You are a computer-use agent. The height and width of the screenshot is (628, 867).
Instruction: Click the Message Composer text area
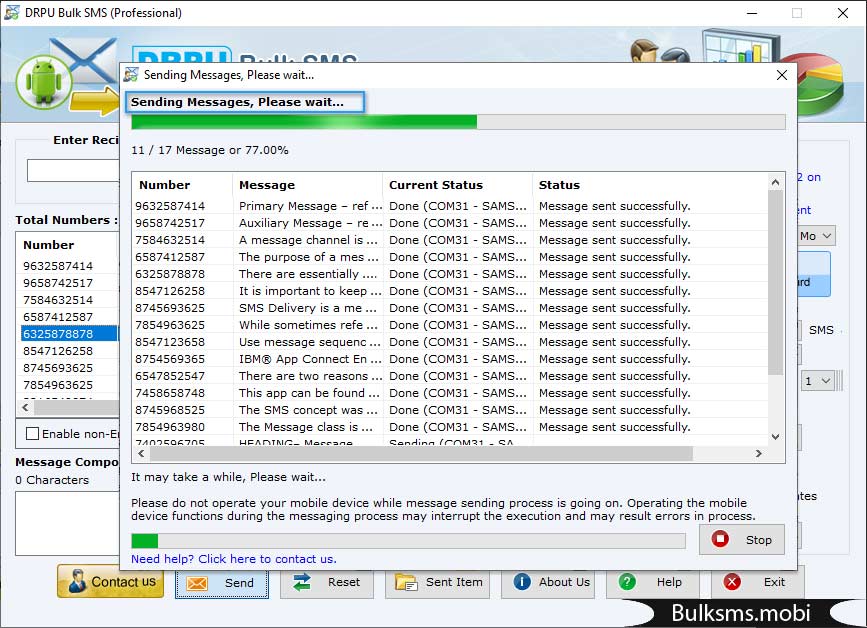67,523
